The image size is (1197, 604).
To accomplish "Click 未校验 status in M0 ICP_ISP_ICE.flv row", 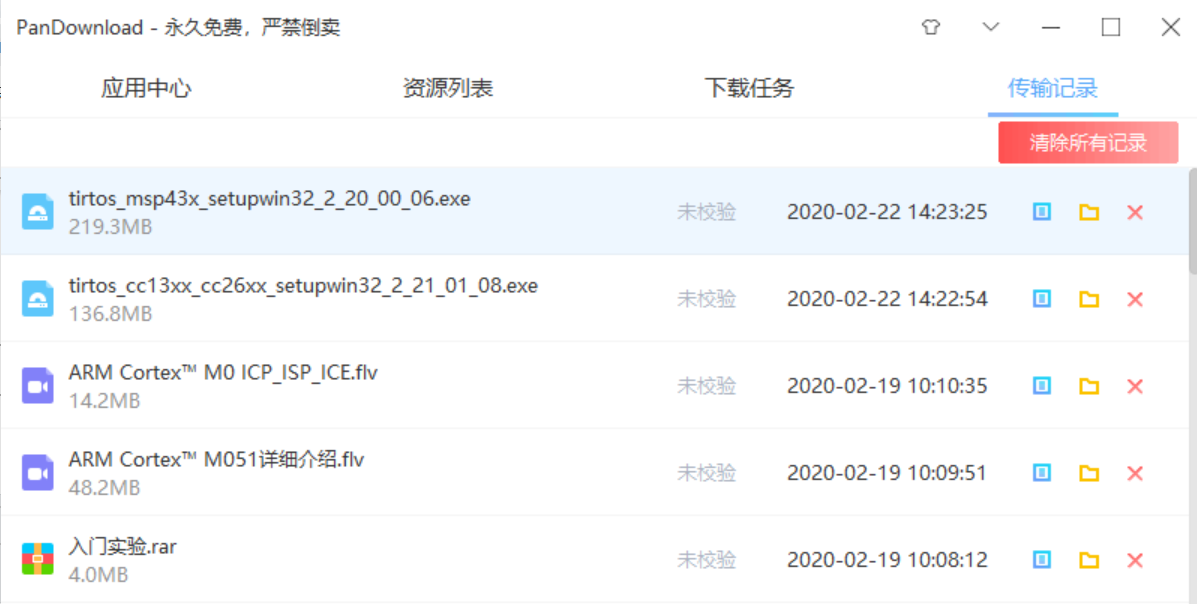I will (x=706, y=386).
